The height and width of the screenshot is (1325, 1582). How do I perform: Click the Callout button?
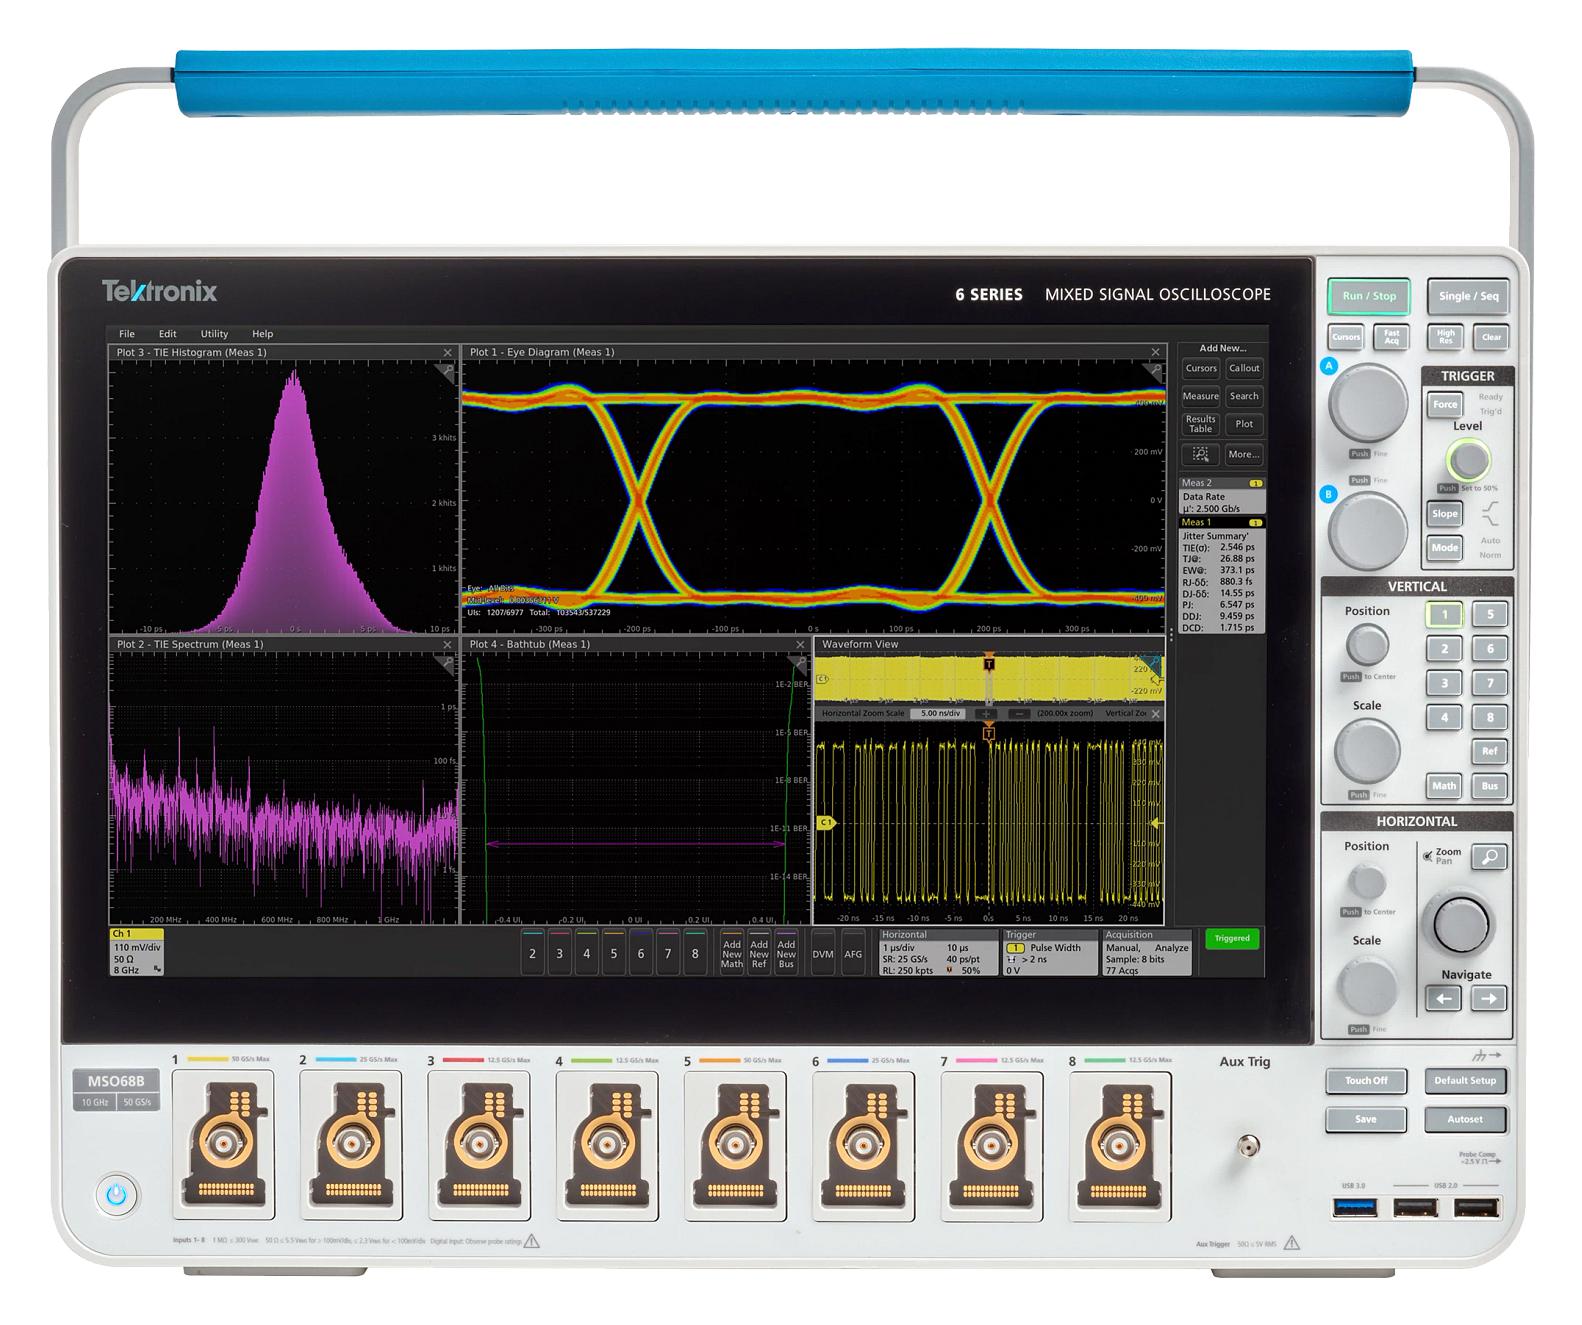[x=1244, y=369]
